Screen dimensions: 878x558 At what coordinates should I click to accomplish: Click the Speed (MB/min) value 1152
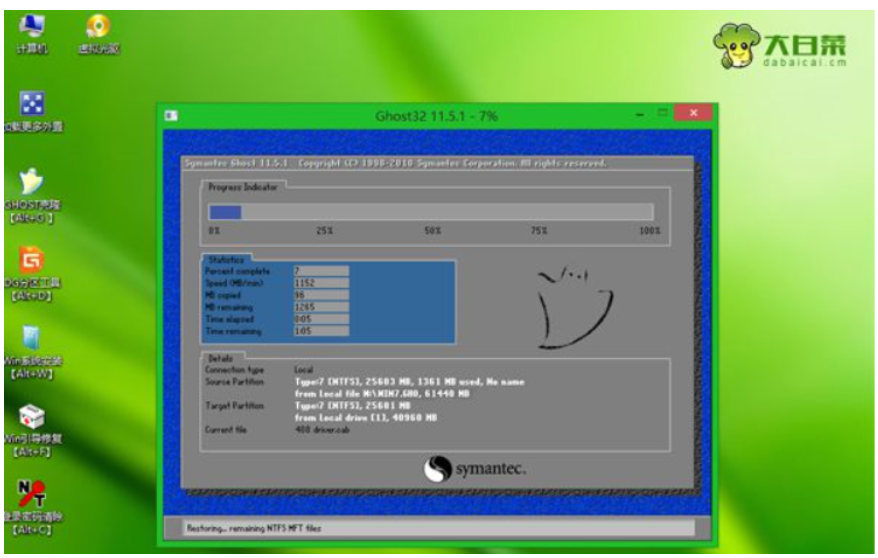tap(321, 283)
